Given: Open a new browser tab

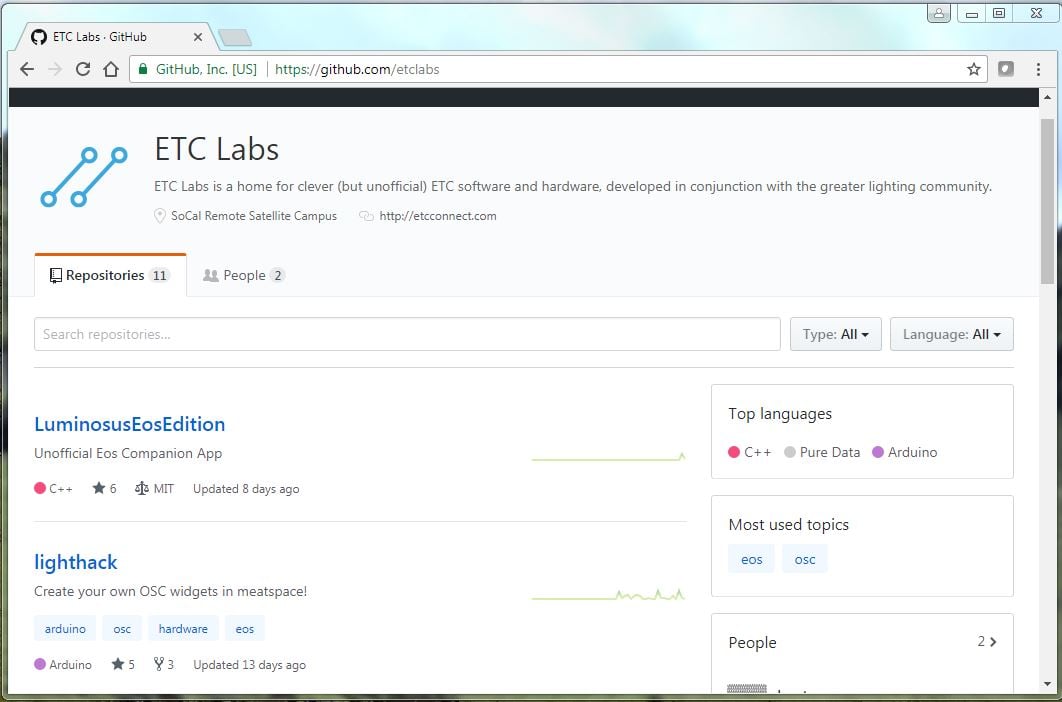Looking at the screenshot, I should coord(235,38).
